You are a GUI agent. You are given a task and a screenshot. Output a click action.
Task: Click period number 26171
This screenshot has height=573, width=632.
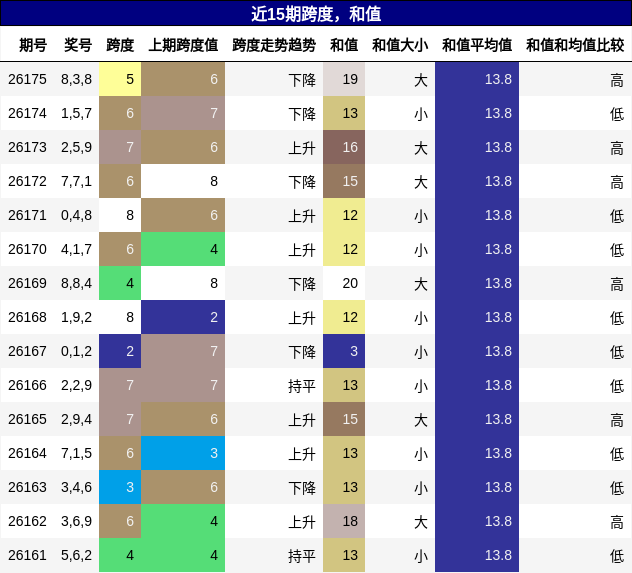27,215
